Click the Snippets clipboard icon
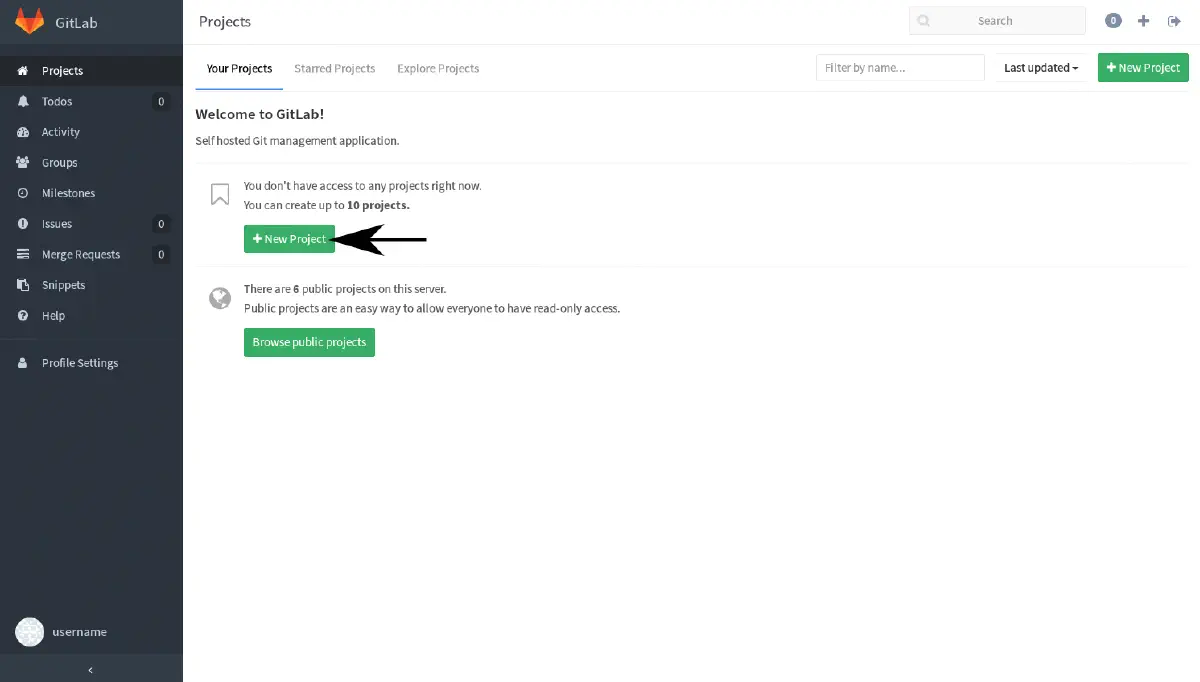The image size is (1200, 682). click(22, 285)
